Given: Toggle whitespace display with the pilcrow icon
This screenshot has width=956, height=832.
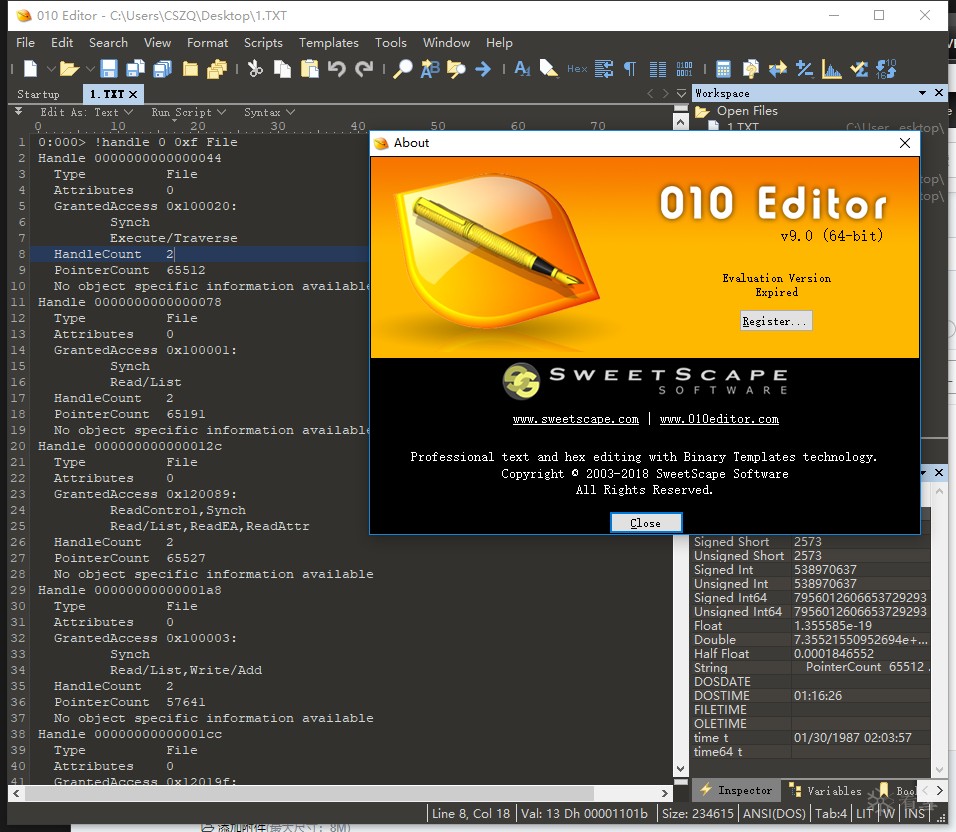Looking at the screenshot, I should point(630,69).
